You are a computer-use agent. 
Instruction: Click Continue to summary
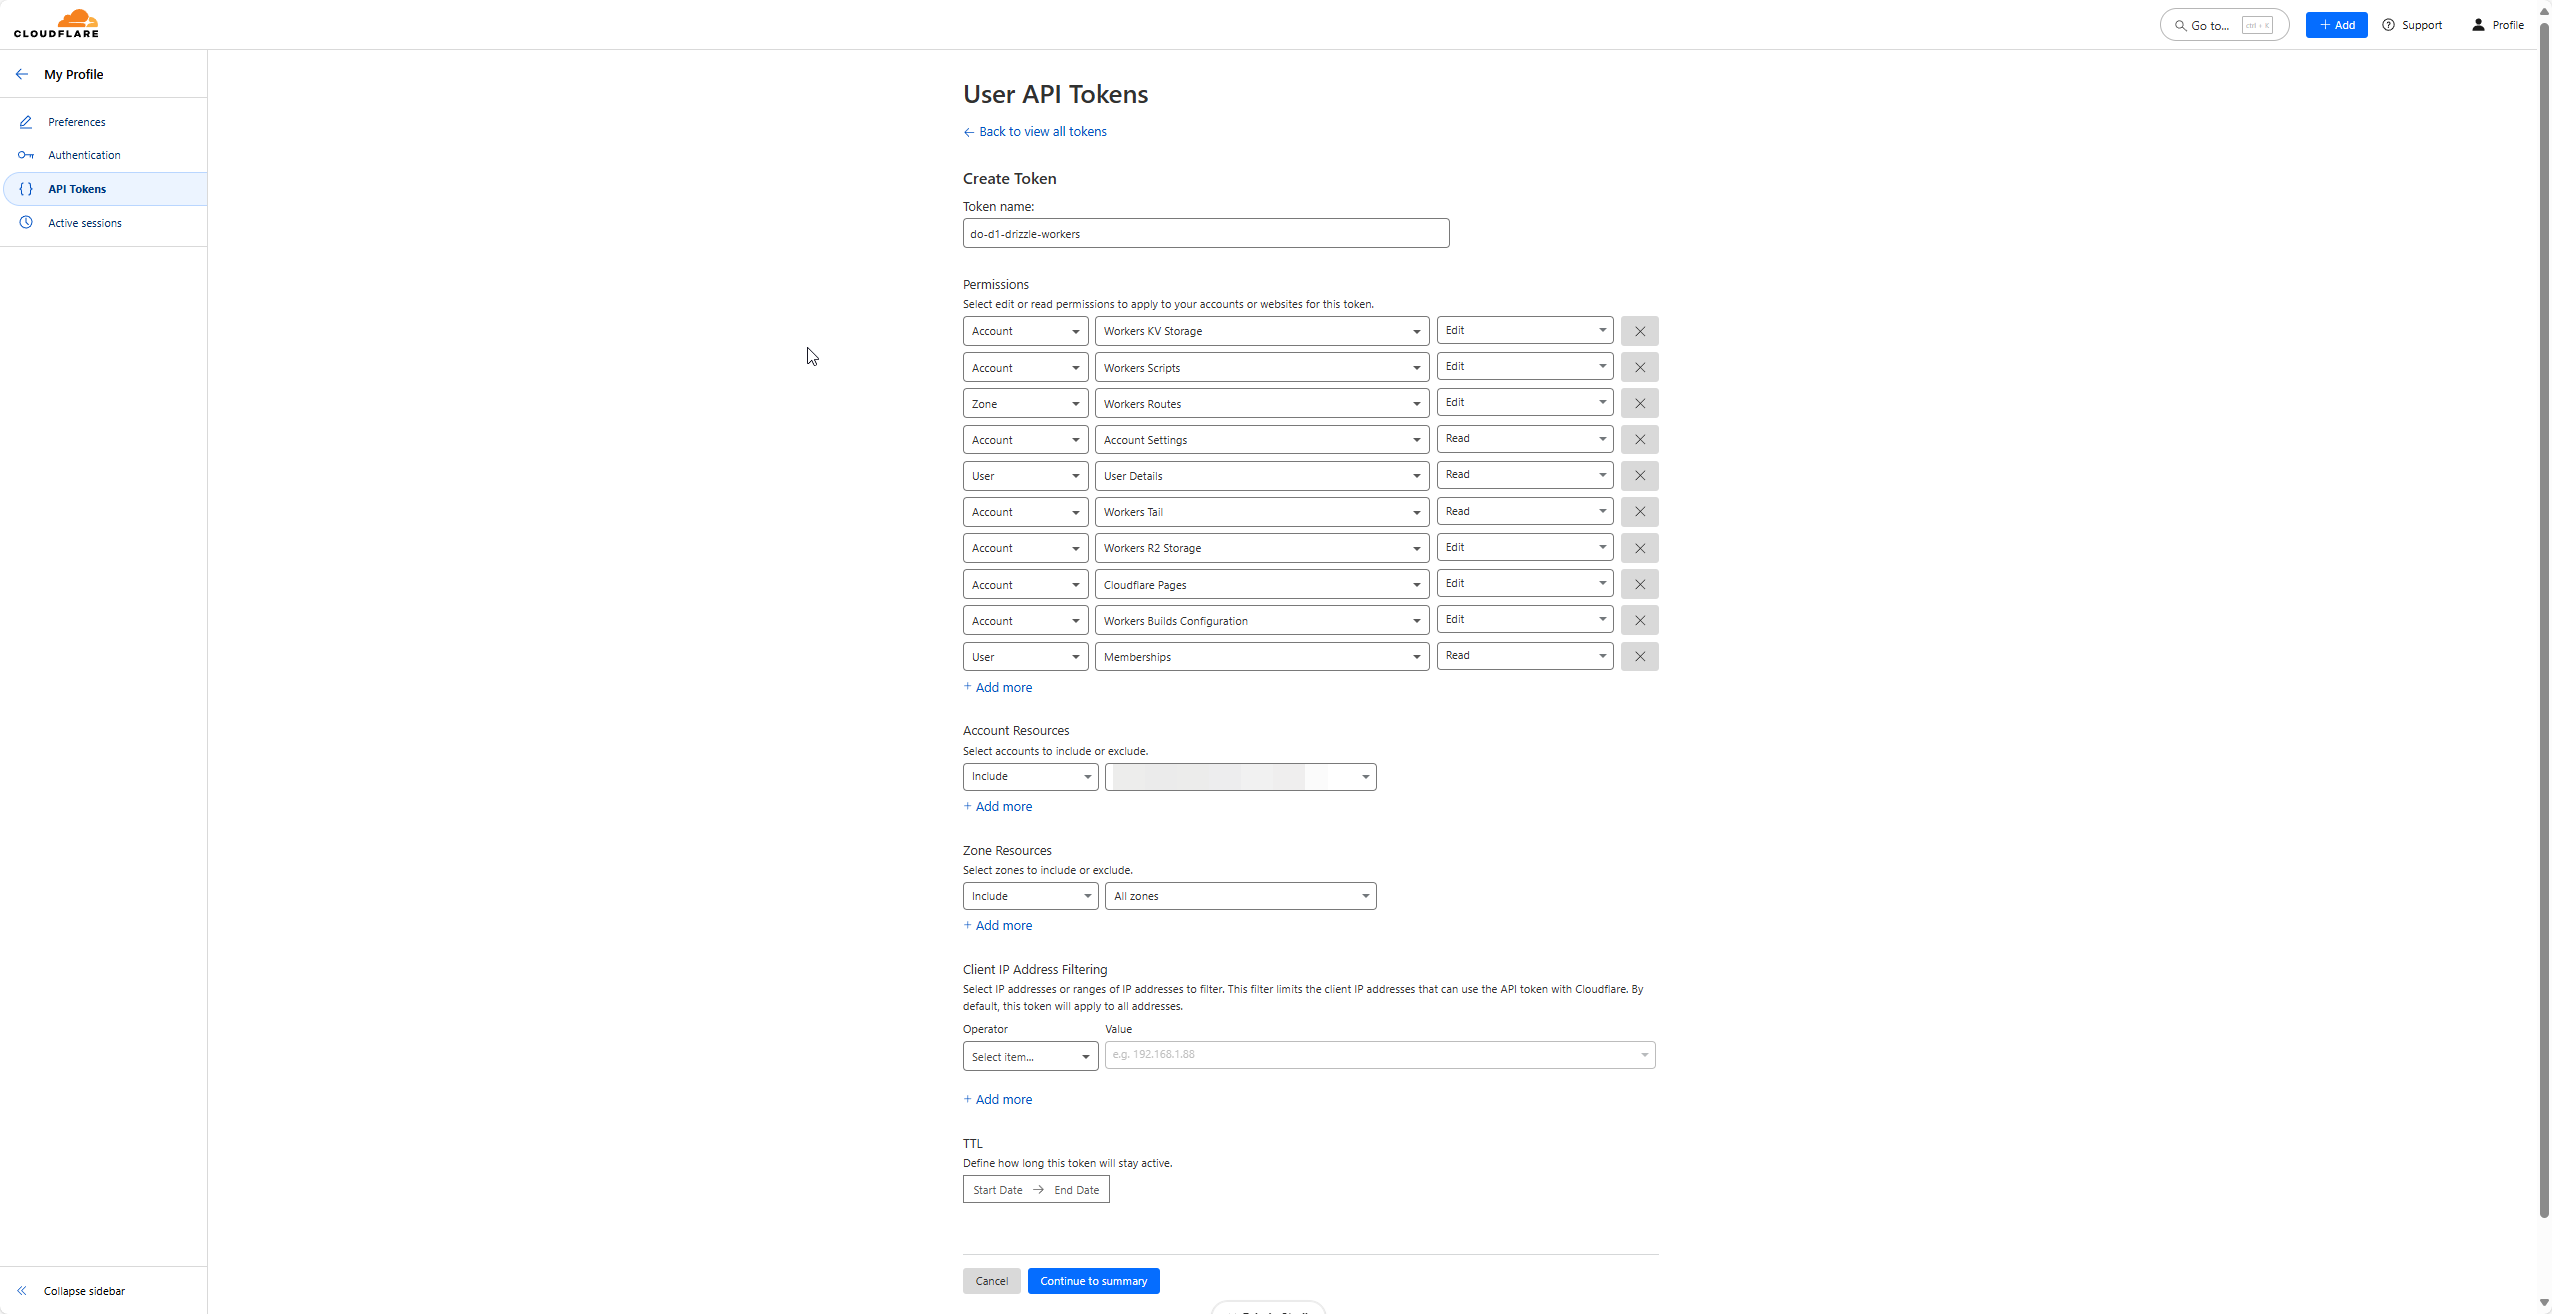[1093, 1280]
